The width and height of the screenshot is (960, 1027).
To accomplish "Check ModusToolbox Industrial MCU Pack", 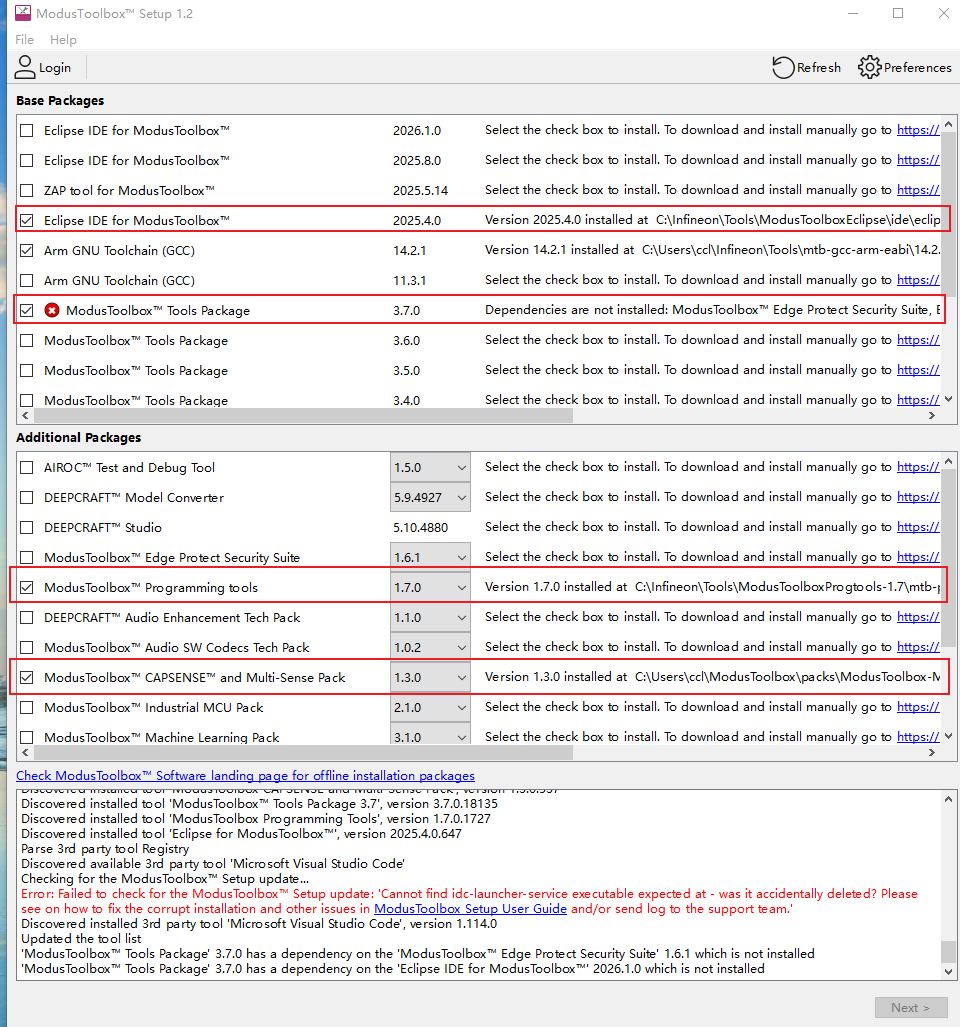I will [27, 707].
